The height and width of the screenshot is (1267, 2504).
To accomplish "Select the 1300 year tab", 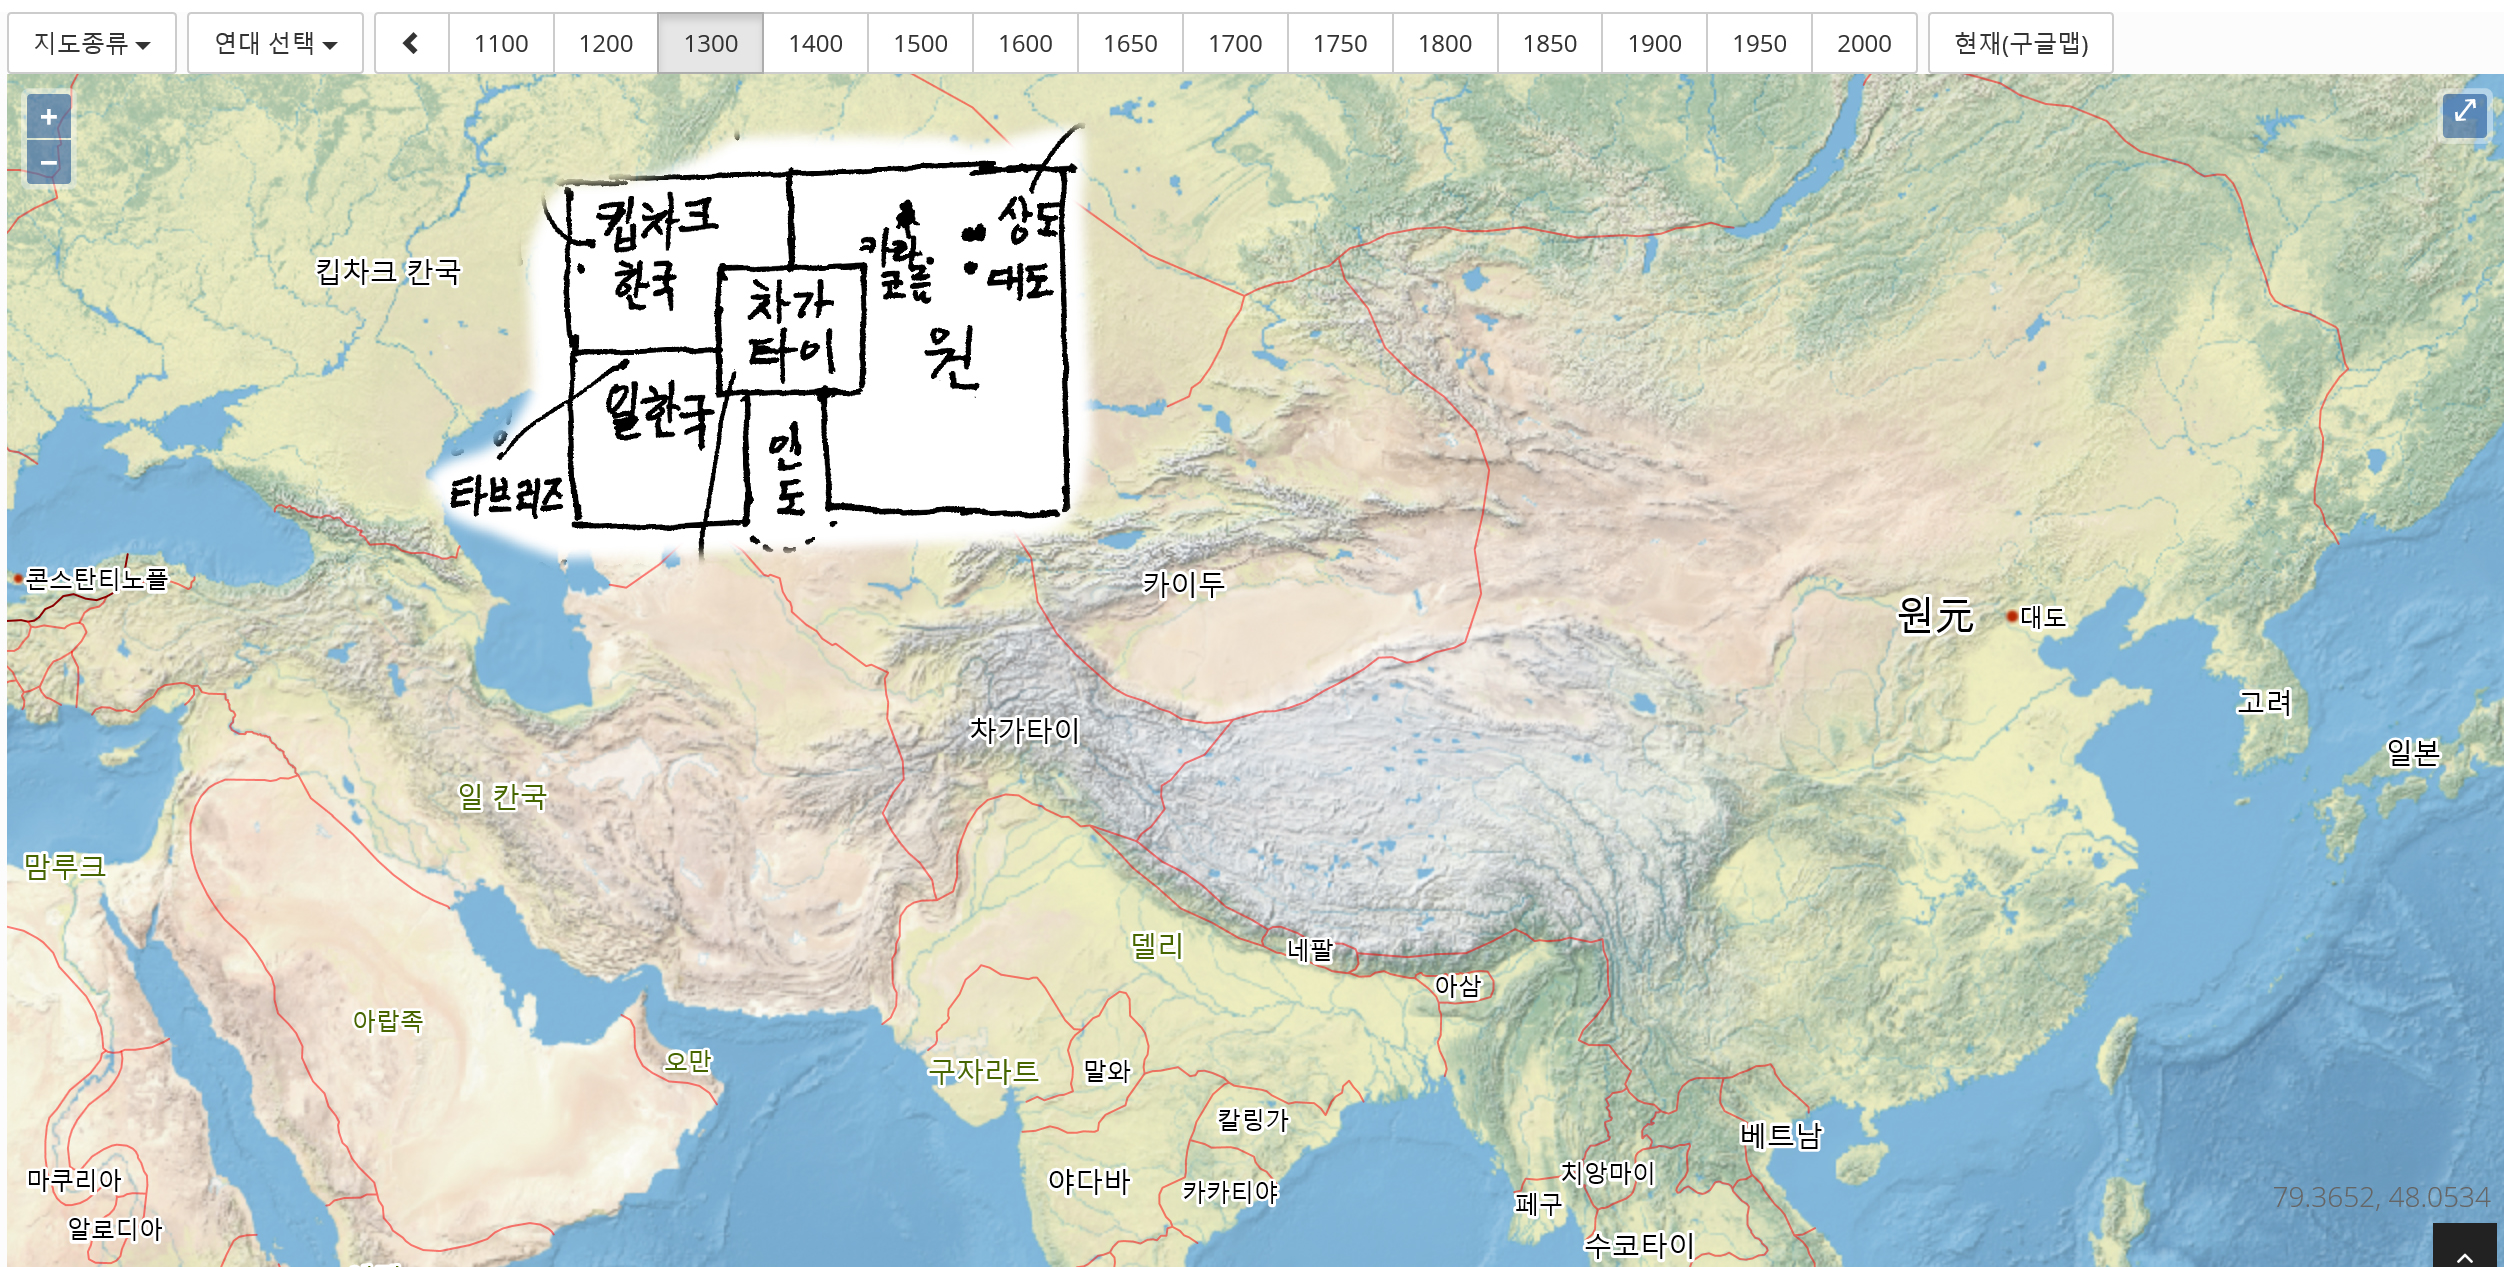I will point(710,43).
